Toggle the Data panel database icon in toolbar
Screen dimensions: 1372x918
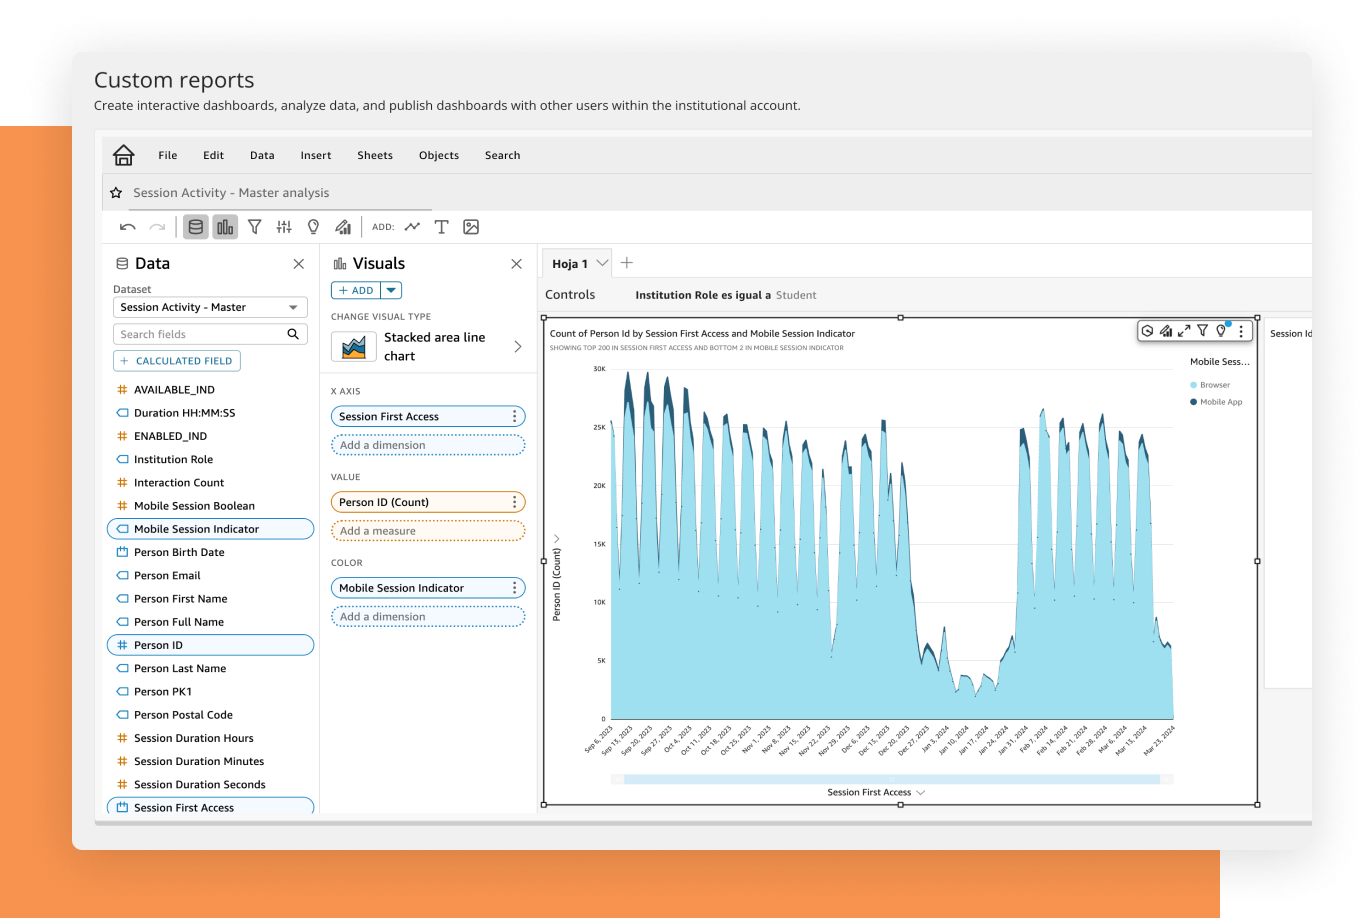[196, 227]
